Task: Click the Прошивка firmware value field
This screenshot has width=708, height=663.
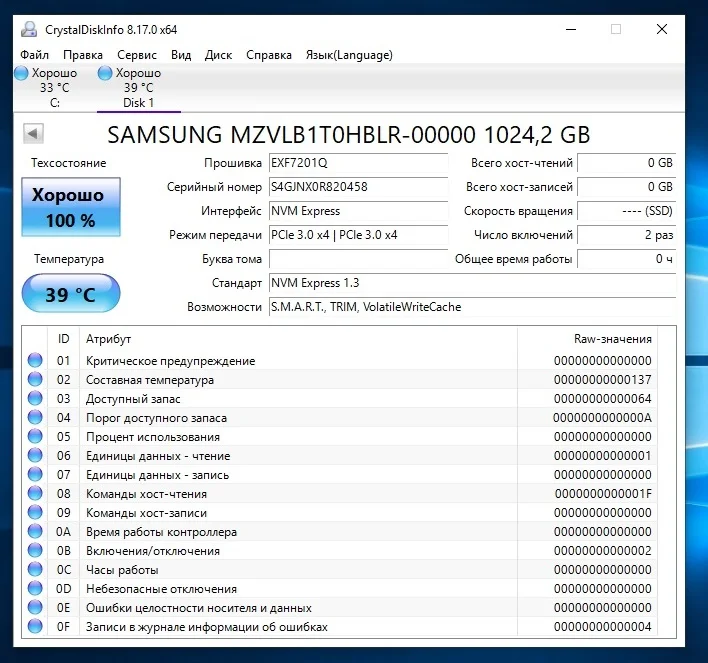Action: coord(357,163)
